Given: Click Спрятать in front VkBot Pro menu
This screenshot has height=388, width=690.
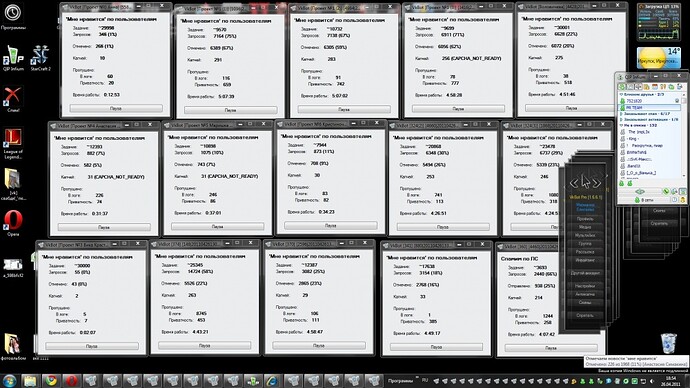Looking at the screenshot, I should pyautogui.click(x=585, y=315).
